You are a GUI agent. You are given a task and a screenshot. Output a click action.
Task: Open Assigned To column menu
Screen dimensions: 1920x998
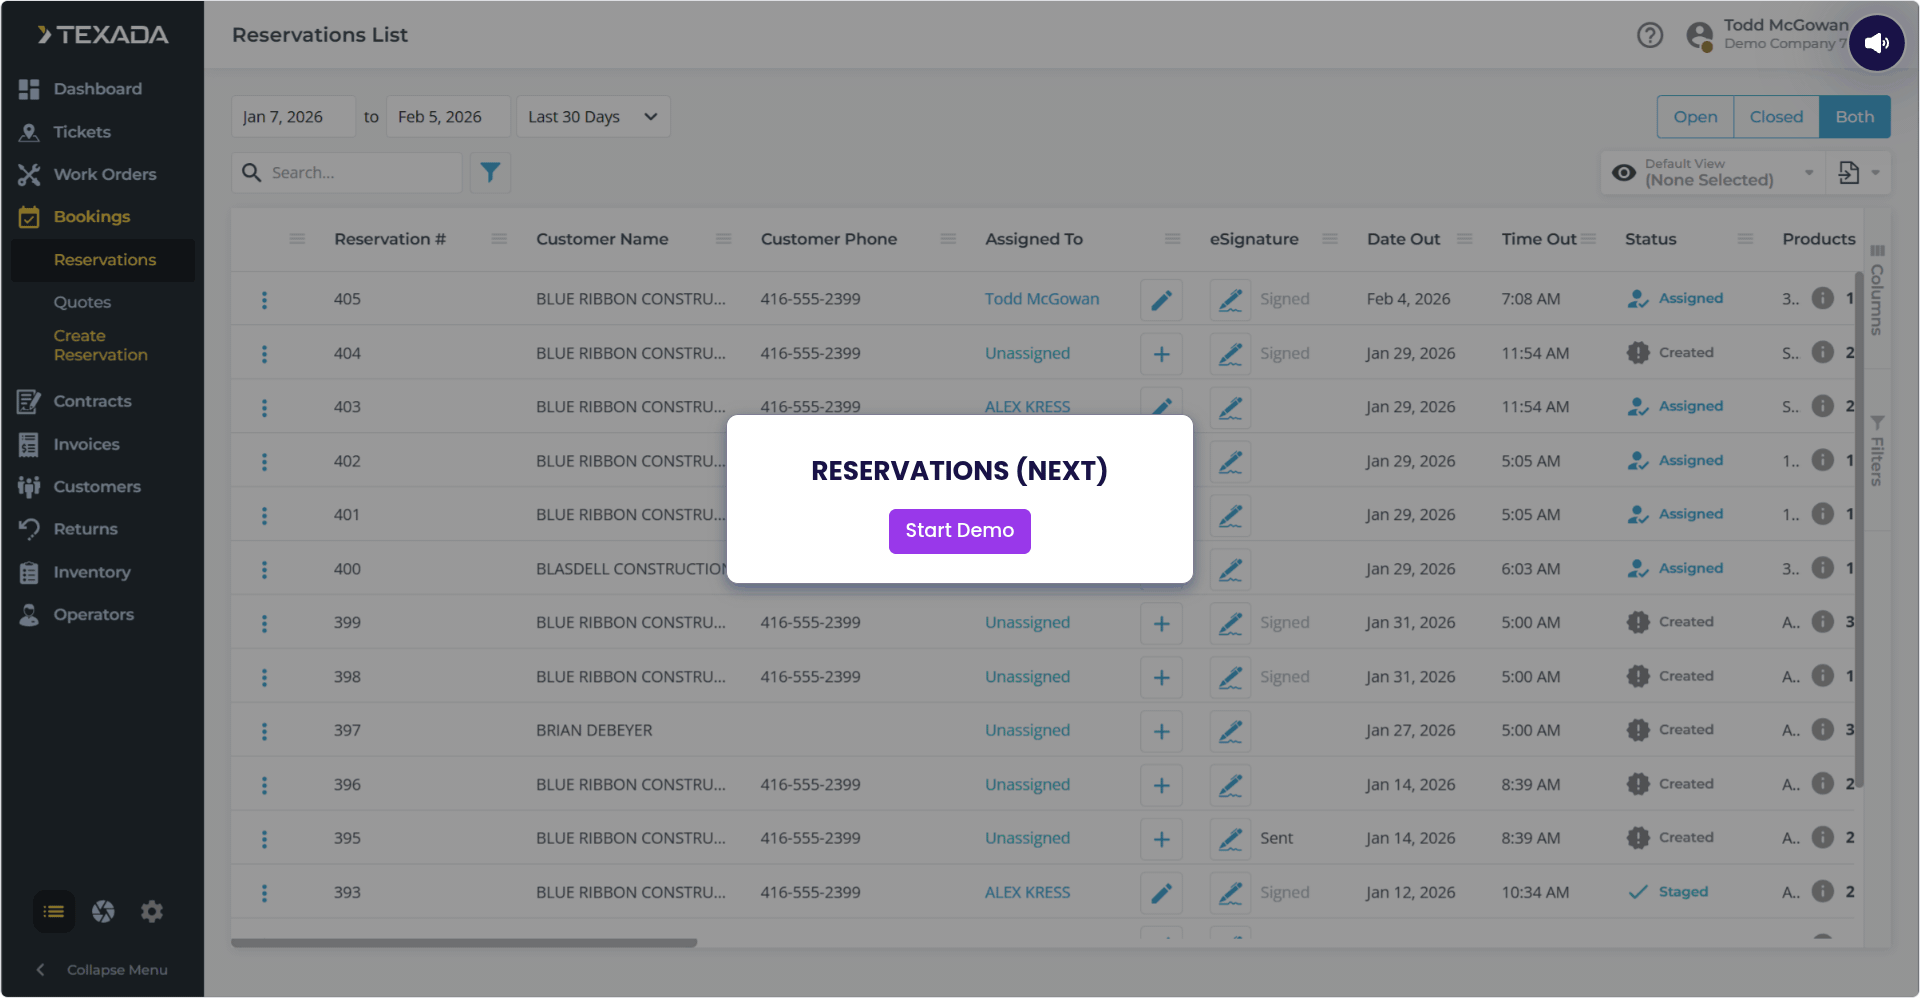pos(1172,239)
